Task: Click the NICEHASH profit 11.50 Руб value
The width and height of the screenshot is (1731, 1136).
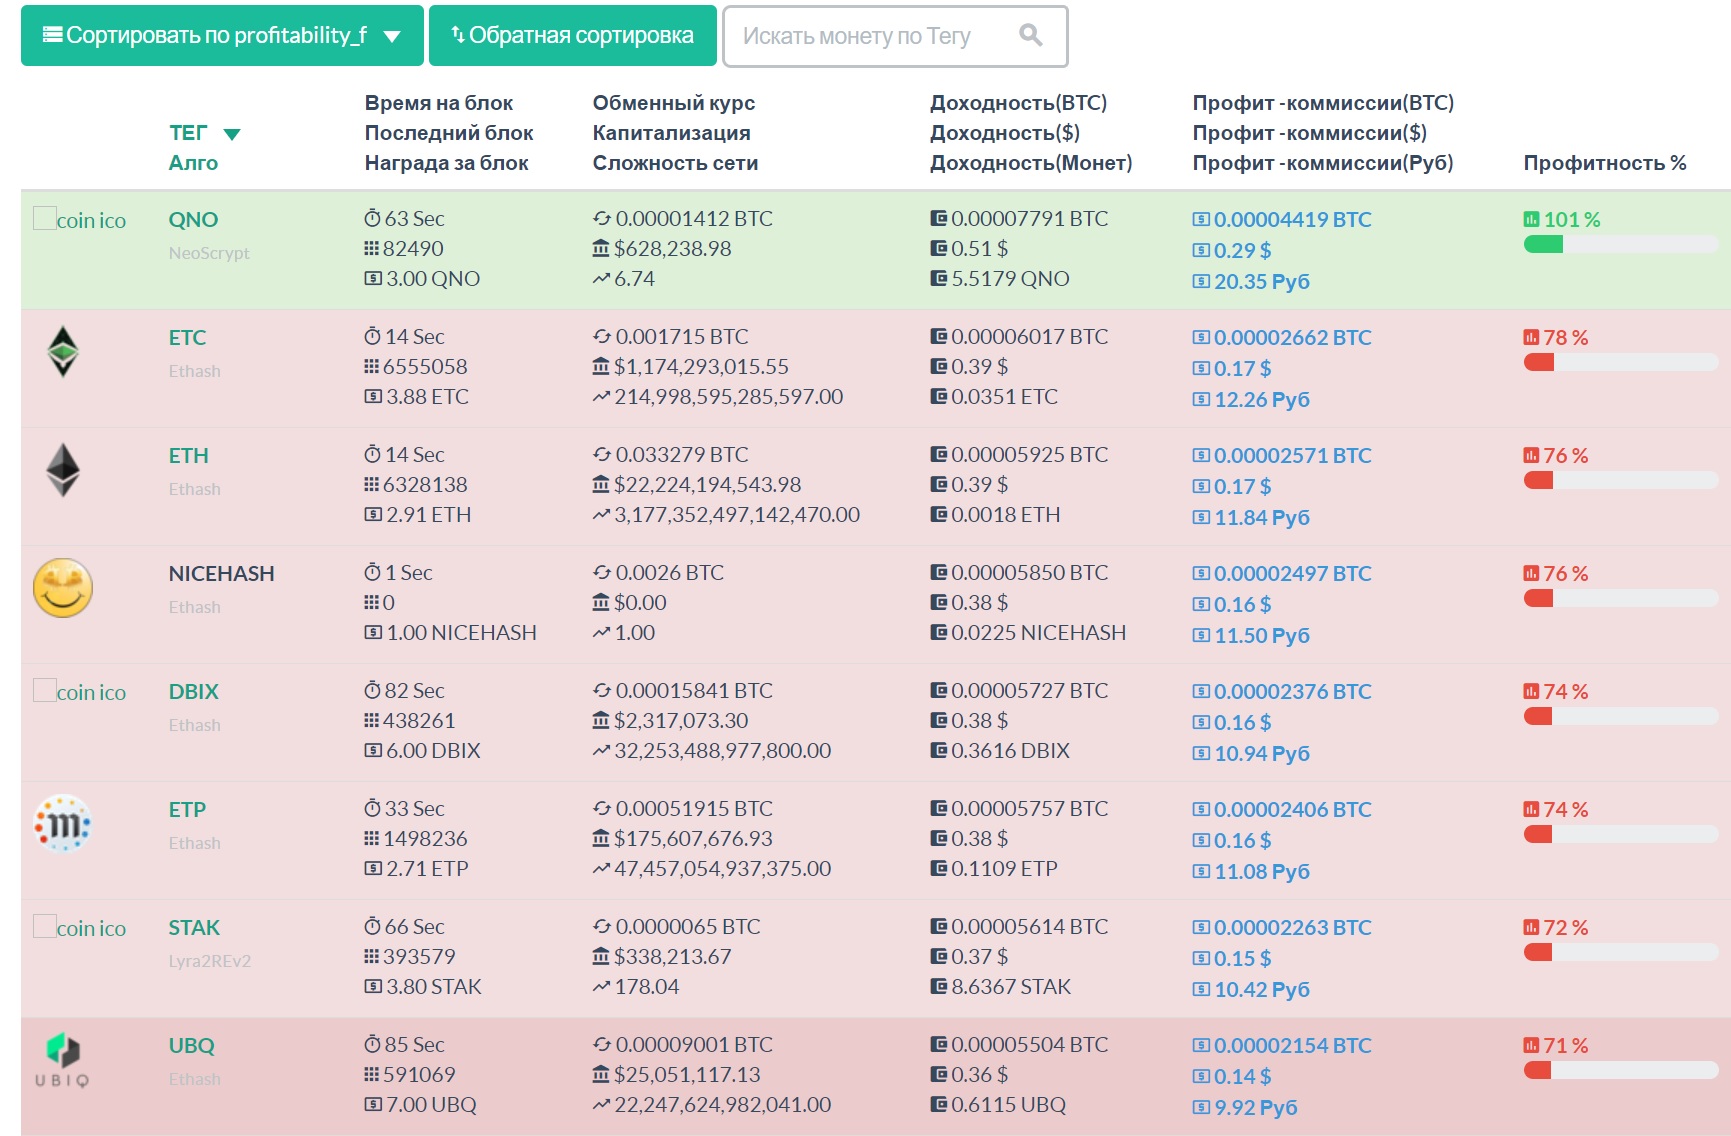Action: (x=1262, y=636)
